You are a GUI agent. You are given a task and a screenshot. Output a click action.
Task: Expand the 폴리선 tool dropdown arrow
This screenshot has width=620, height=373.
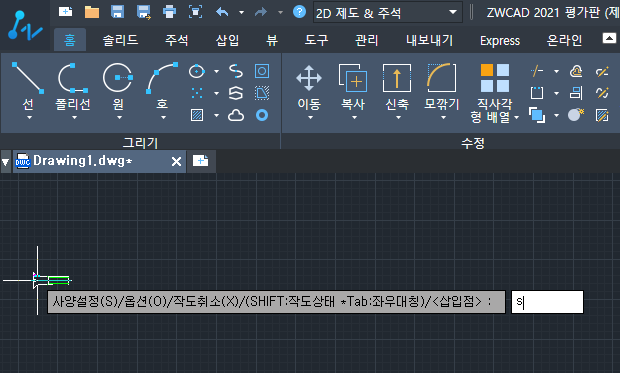coord(74,117)
